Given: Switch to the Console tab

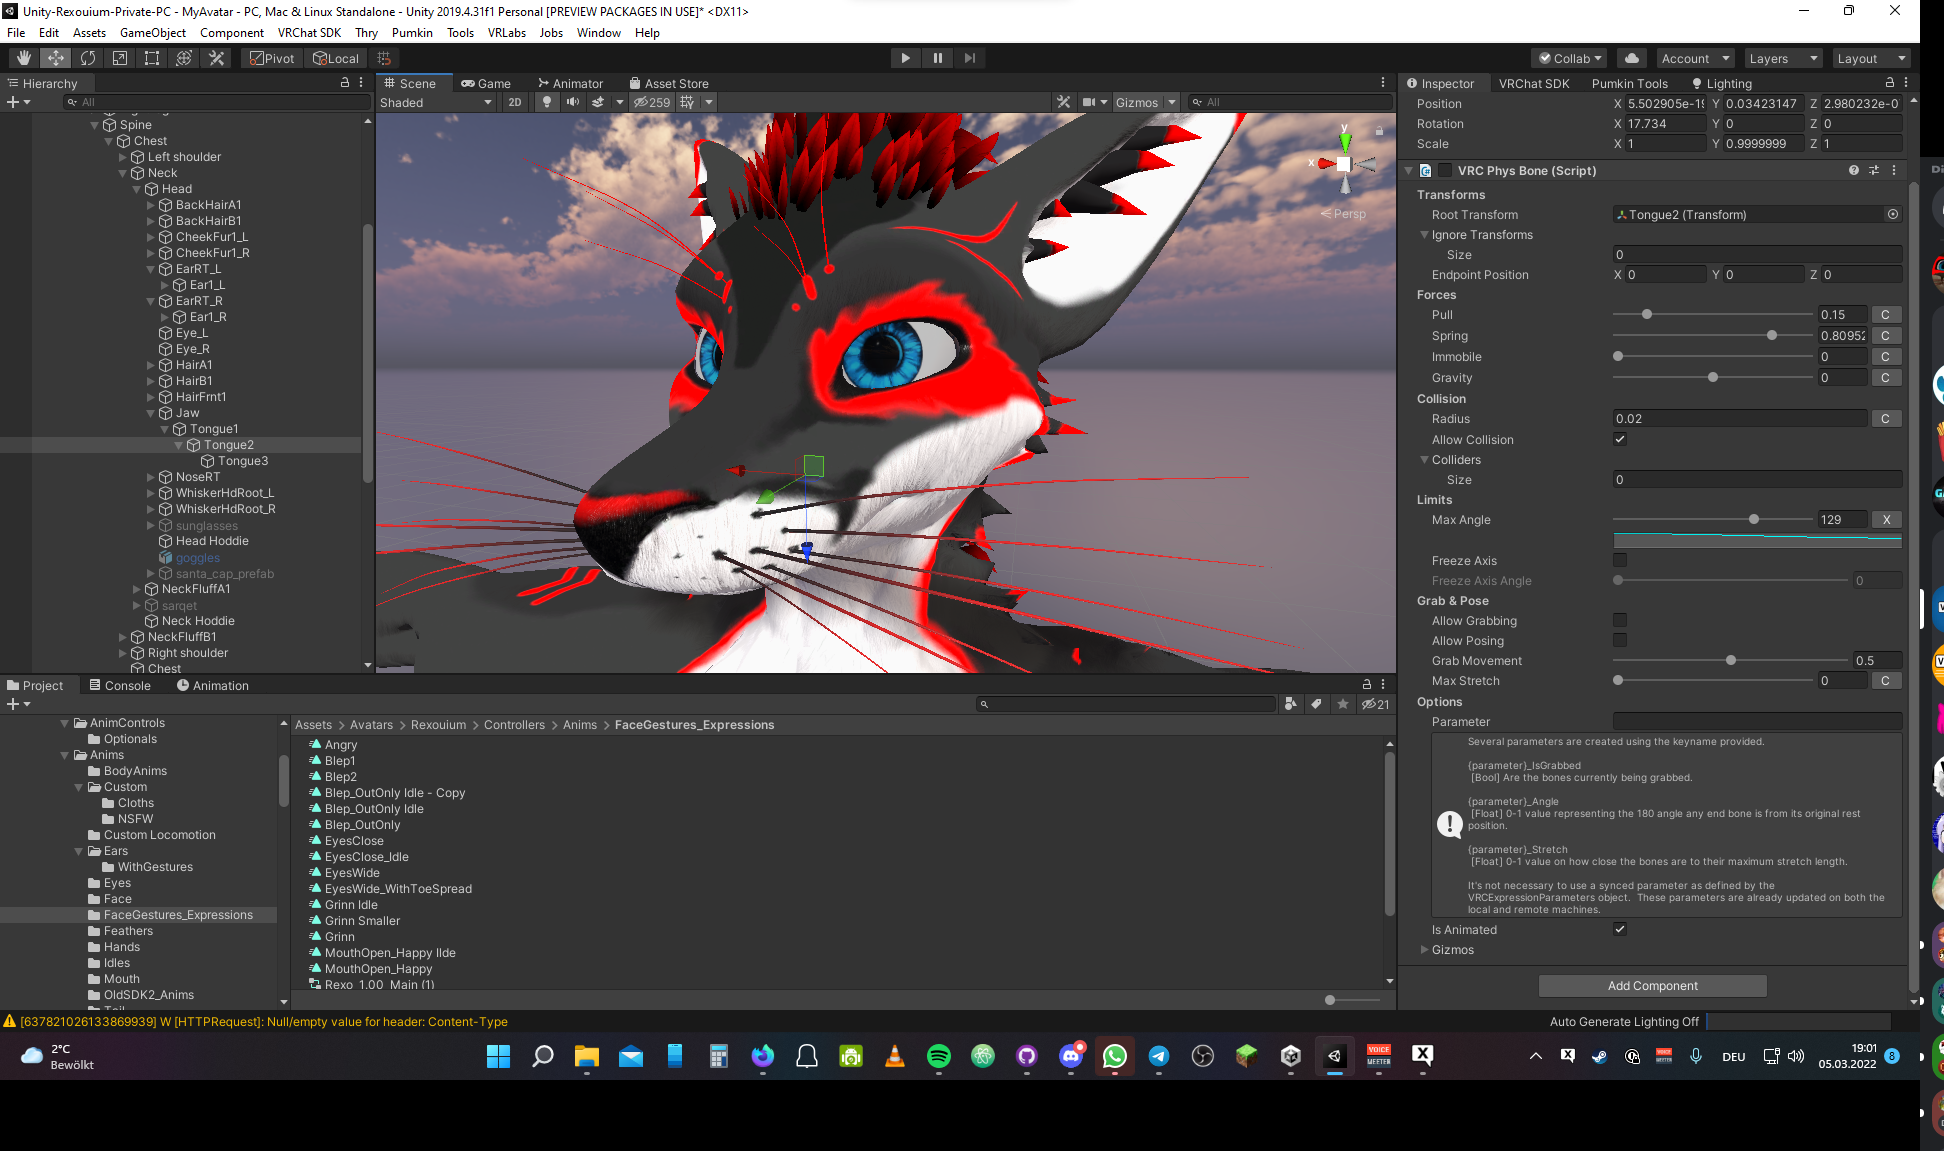Looking at the screenshot, I should click(x=120, y=685).
